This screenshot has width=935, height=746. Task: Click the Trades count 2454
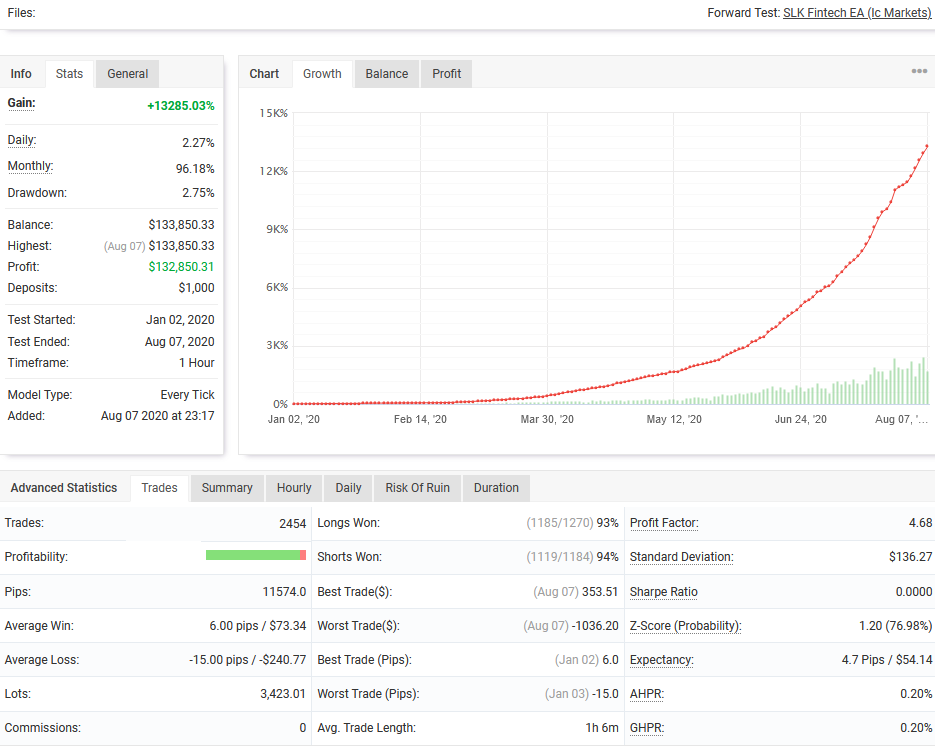click(x=292, y=524)
